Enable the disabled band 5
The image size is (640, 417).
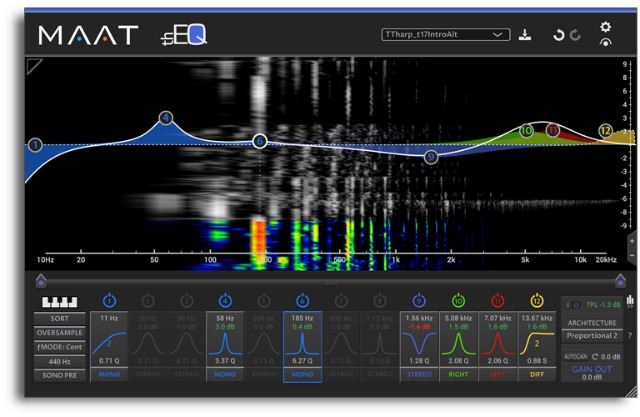coord(264,301)
